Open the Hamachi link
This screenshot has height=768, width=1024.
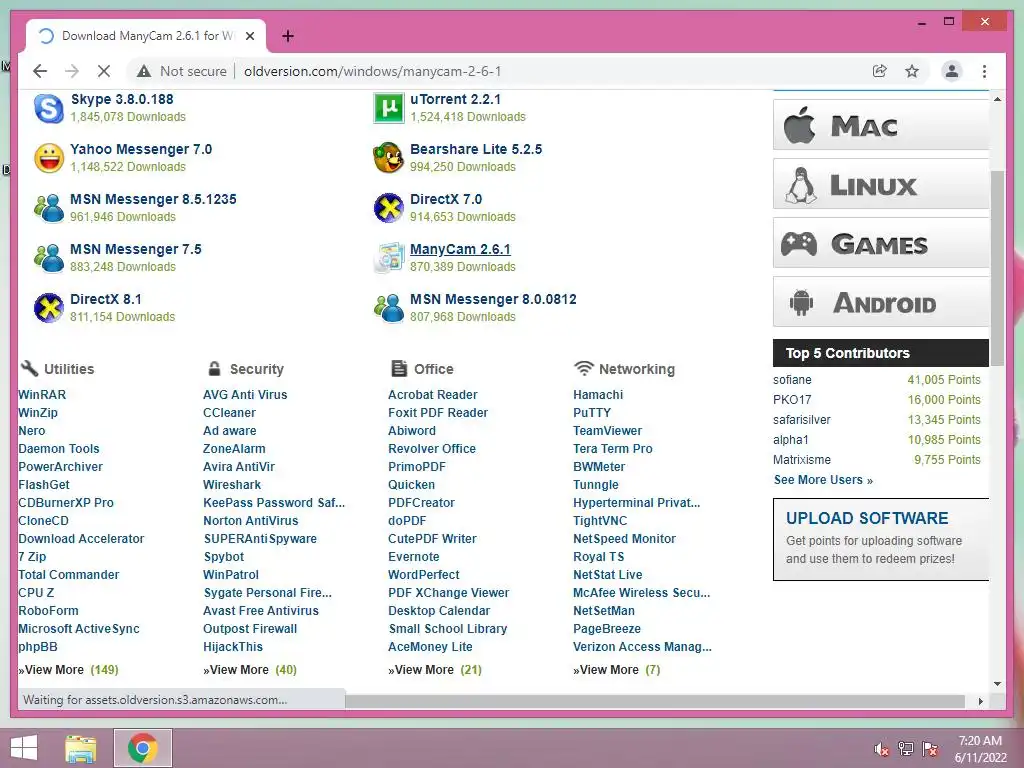598,394
